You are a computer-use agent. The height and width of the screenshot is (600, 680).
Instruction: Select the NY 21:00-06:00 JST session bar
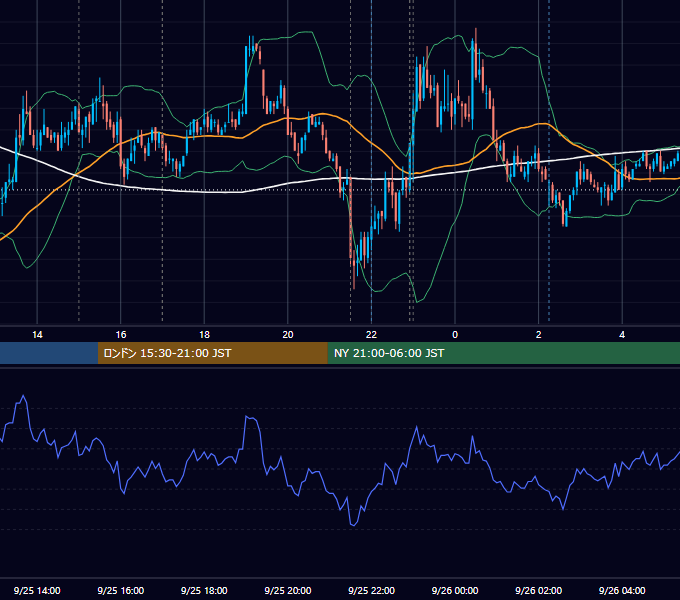tap(503, 353)
